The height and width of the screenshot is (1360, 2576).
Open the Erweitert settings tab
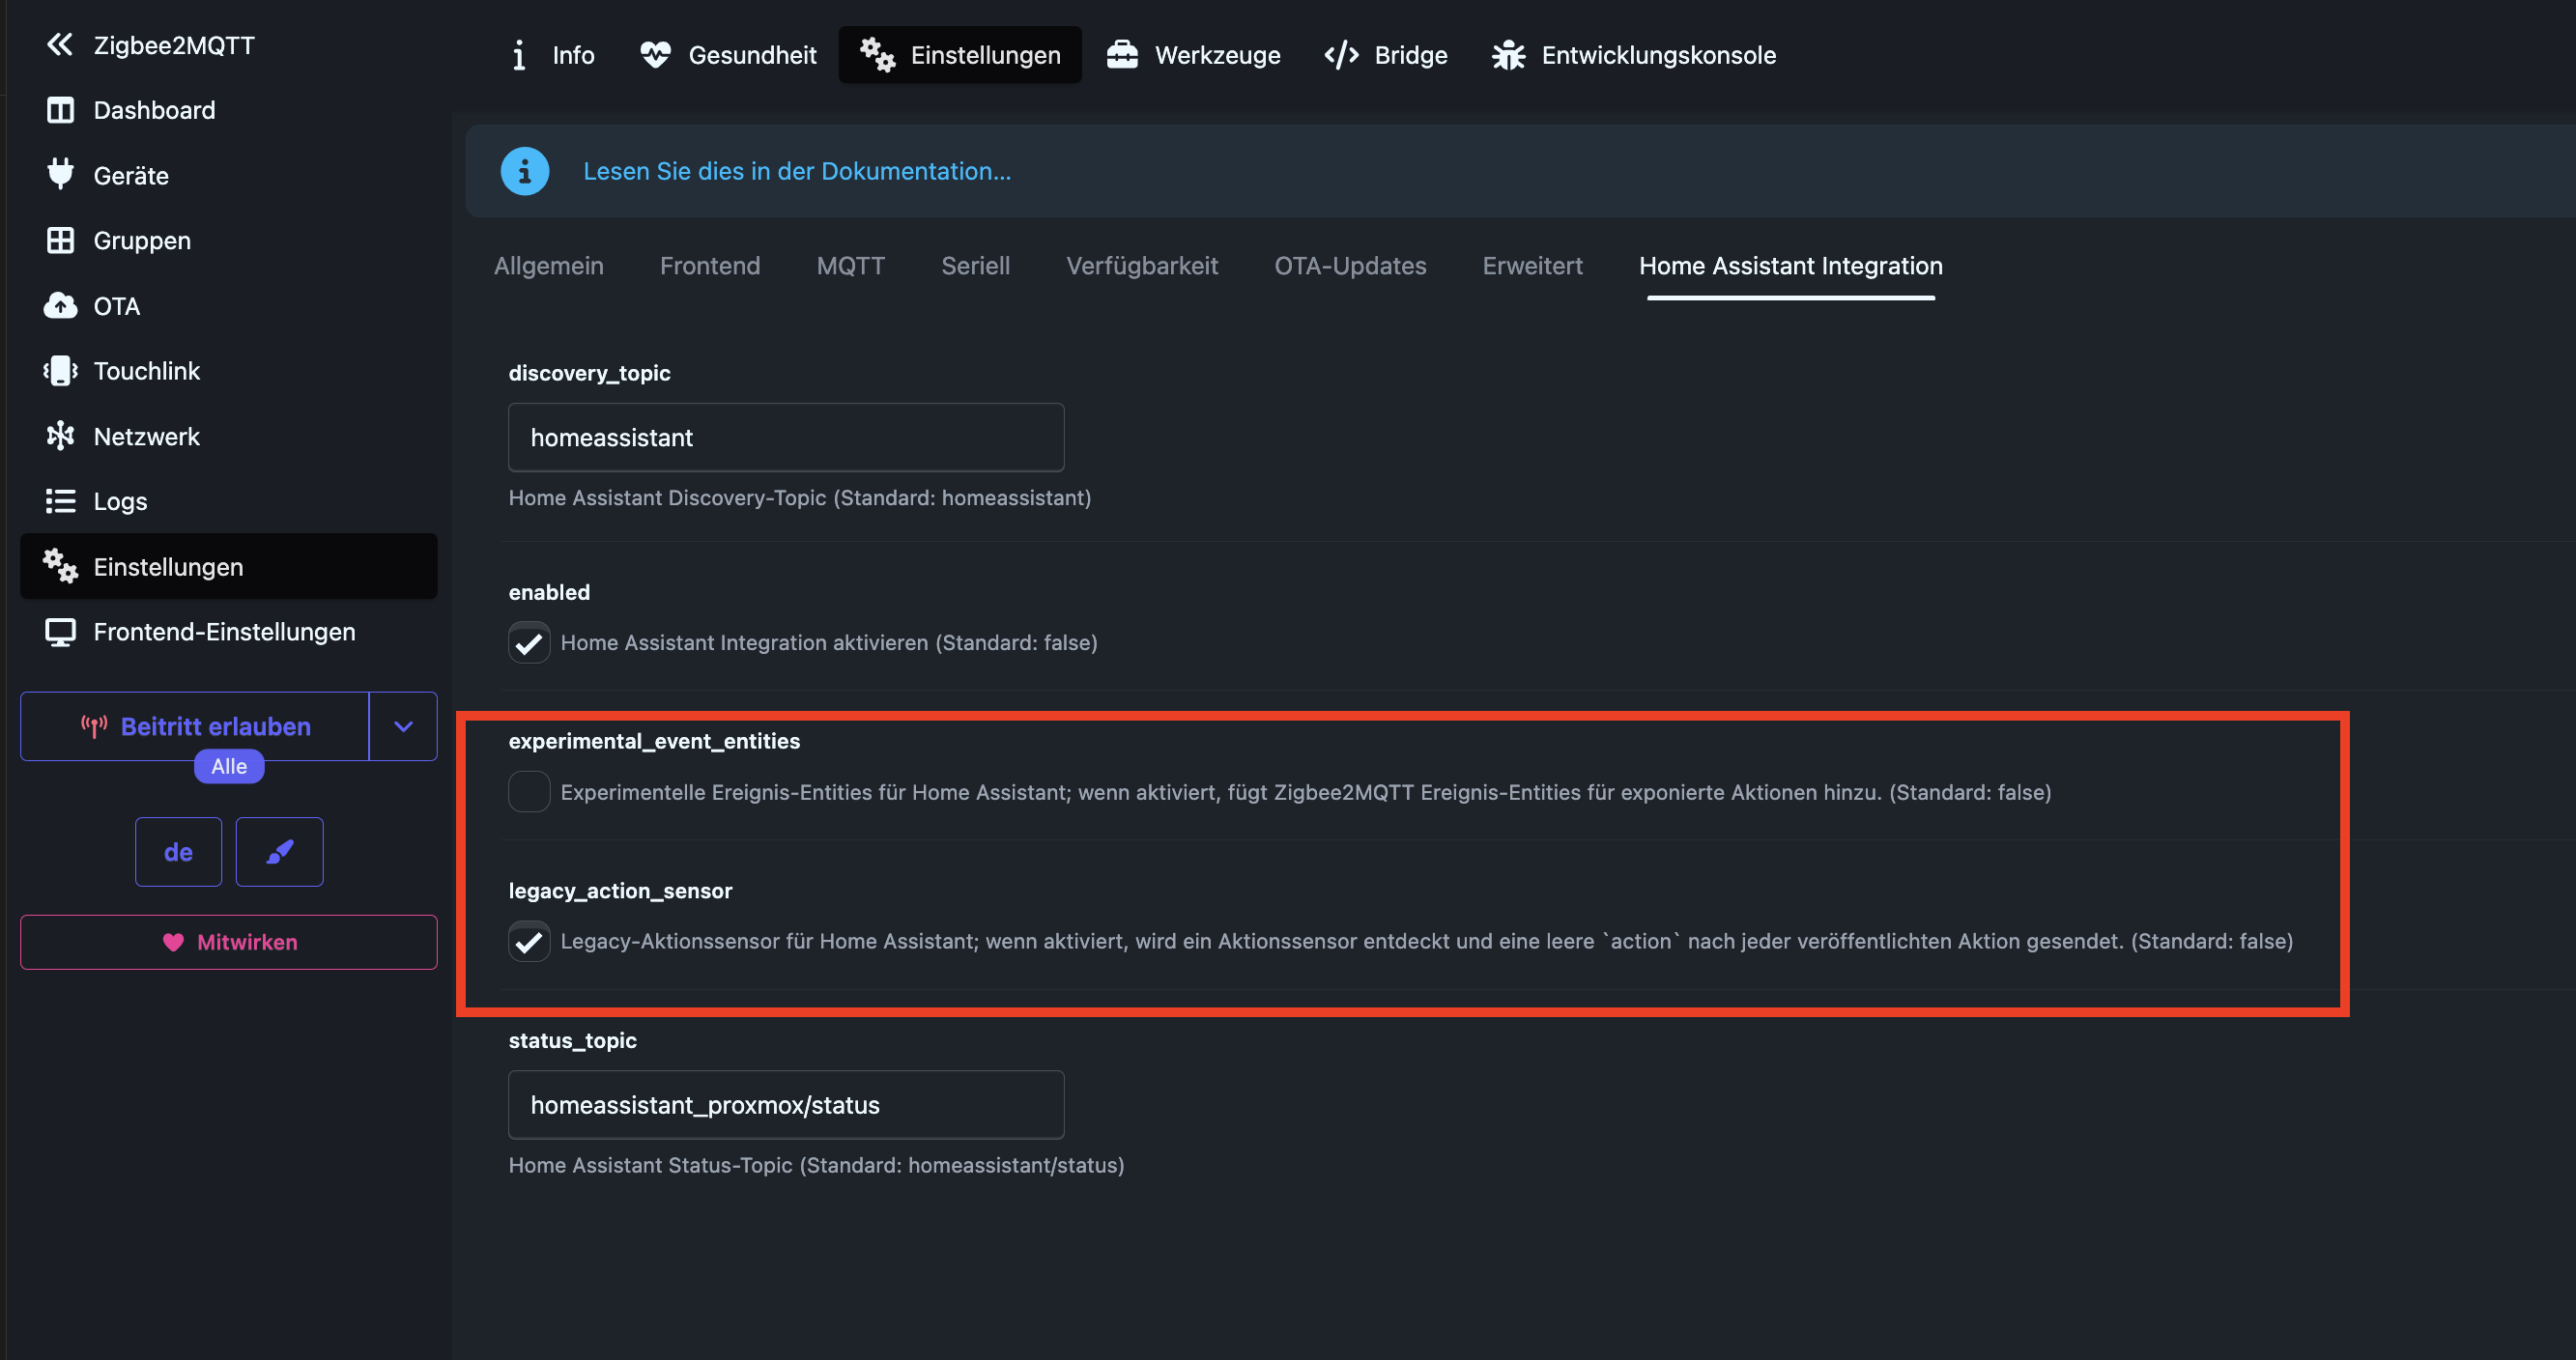point(1532,266)
